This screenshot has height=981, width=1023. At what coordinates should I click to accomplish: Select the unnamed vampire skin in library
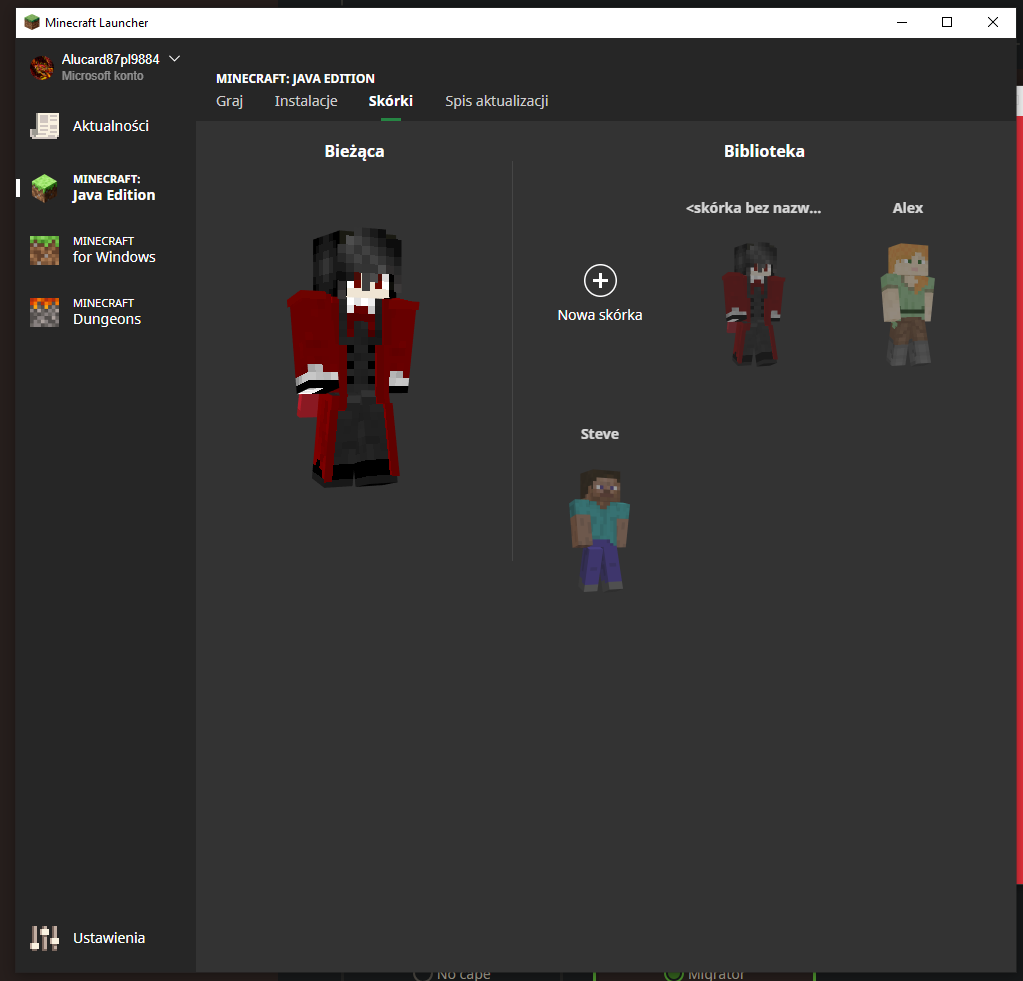(x=753, y=302)
